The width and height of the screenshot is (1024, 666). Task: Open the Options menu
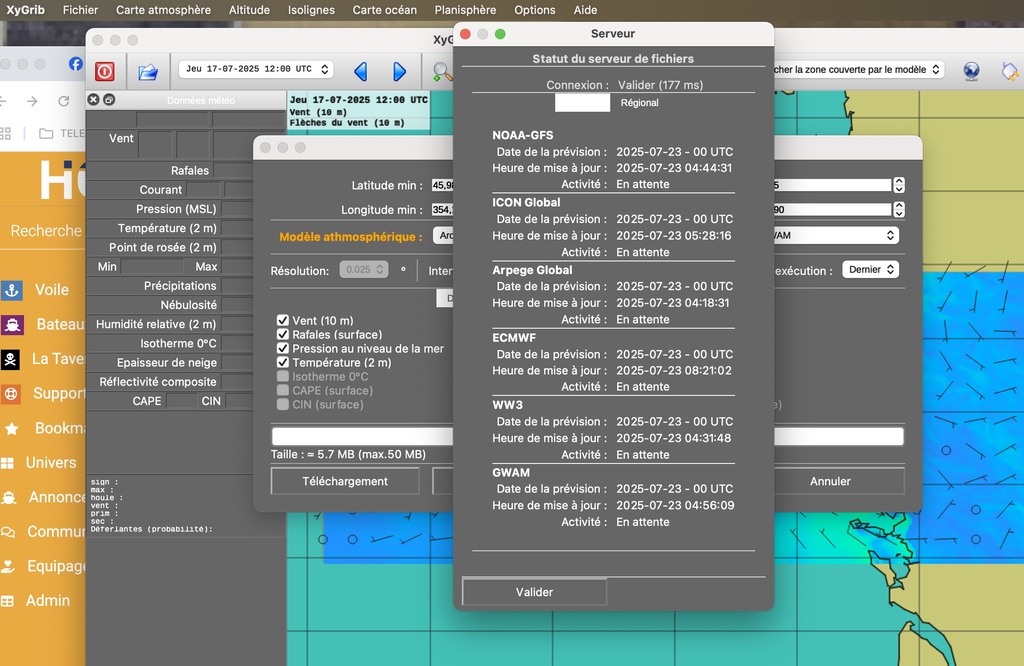(x=535, y=10)
